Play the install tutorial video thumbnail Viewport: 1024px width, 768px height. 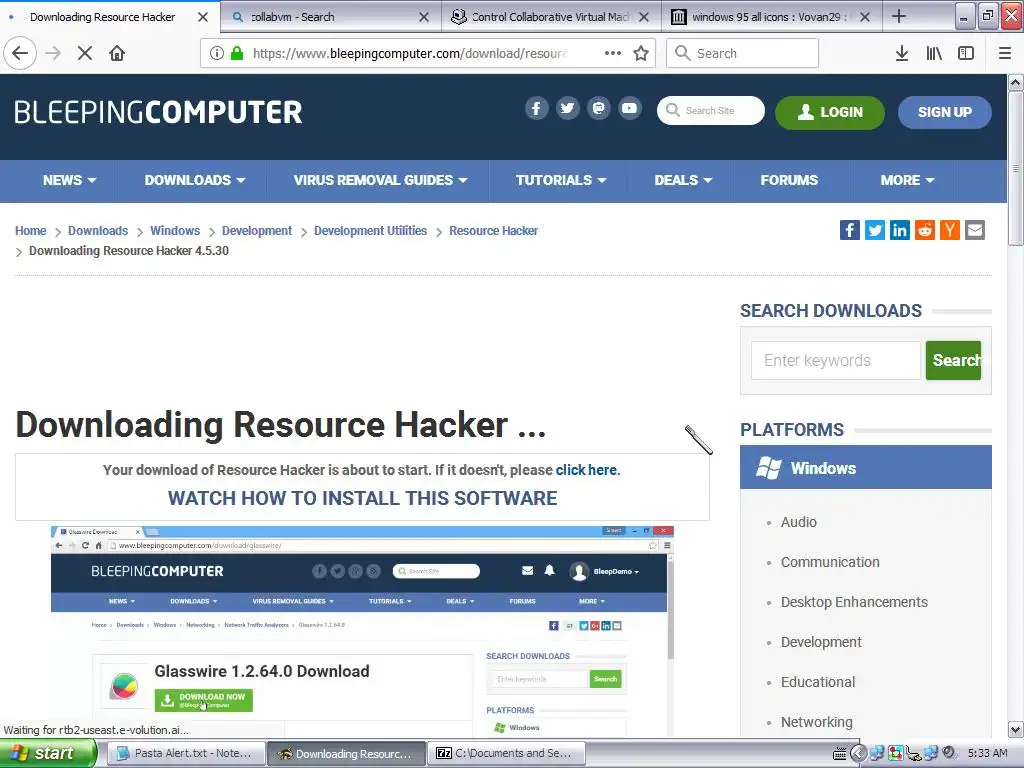tap(362, 630)
